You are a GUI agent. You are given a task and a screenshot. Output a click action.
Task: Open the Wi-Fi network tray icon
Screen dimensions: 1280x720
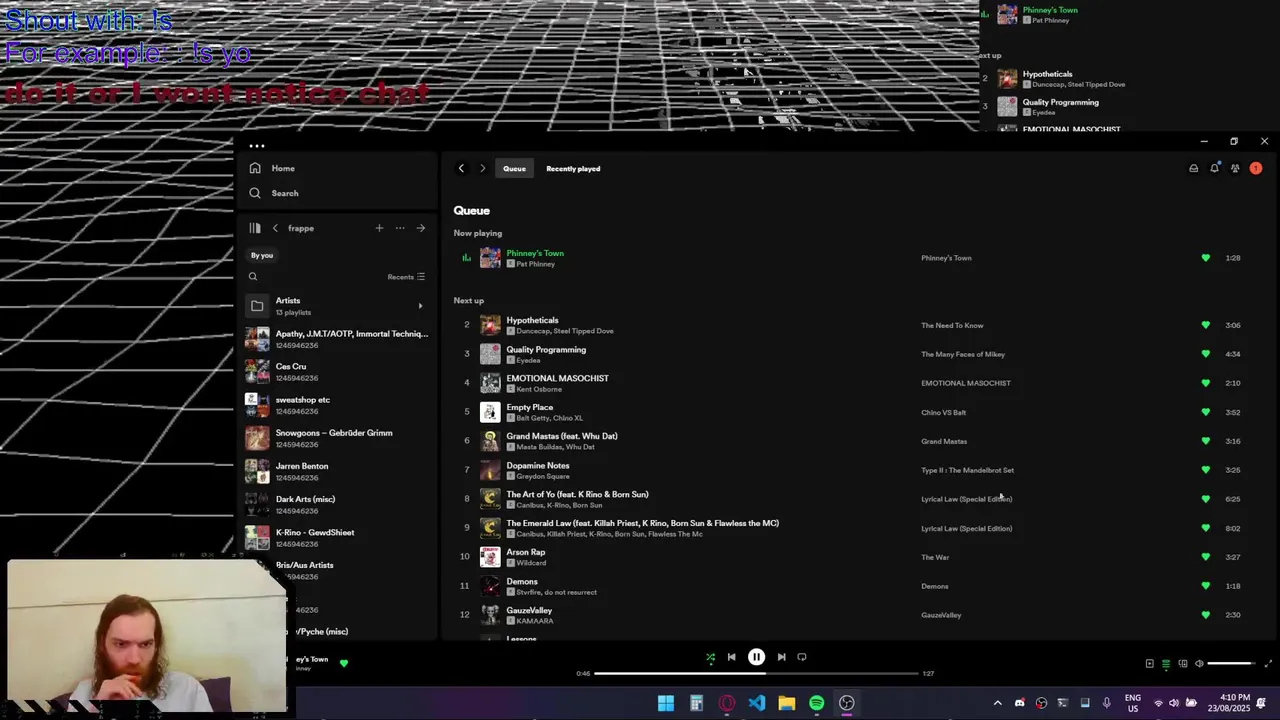(x=1159, y=703)
